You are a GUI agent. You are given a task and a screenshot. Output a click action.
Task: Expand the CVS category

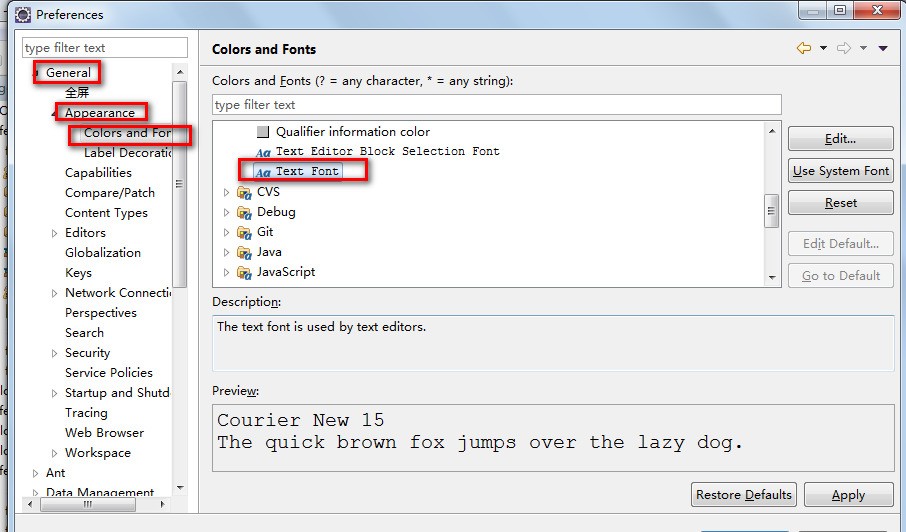(227, 192)
